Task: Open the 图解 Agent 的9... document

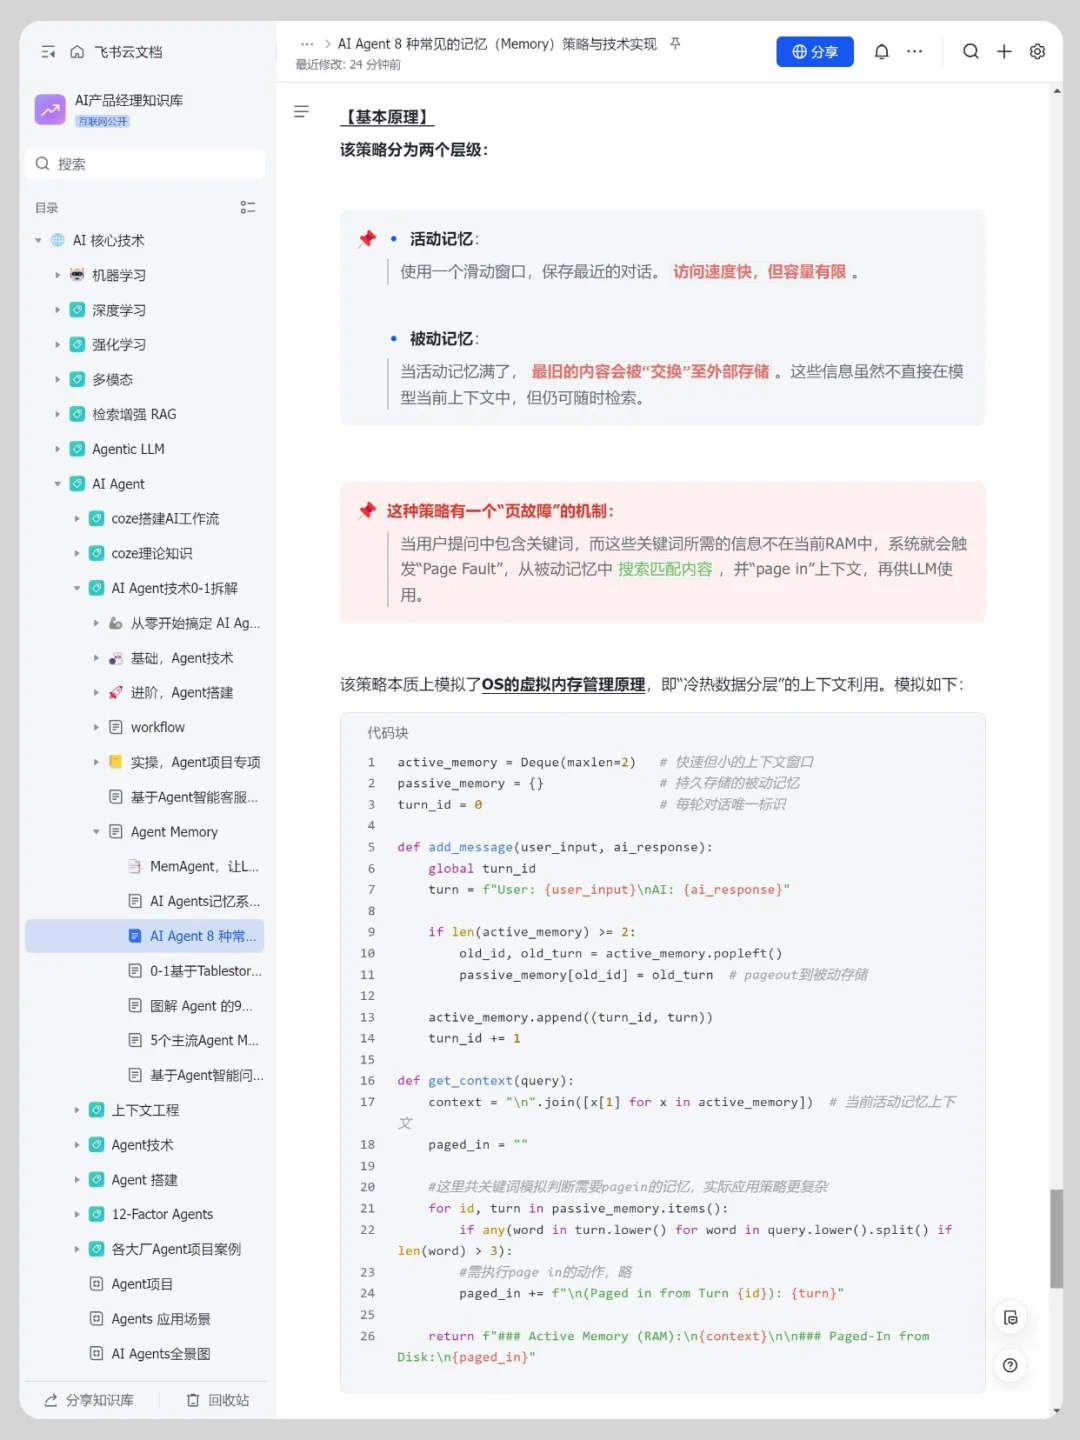Action: click(200, 1006)
